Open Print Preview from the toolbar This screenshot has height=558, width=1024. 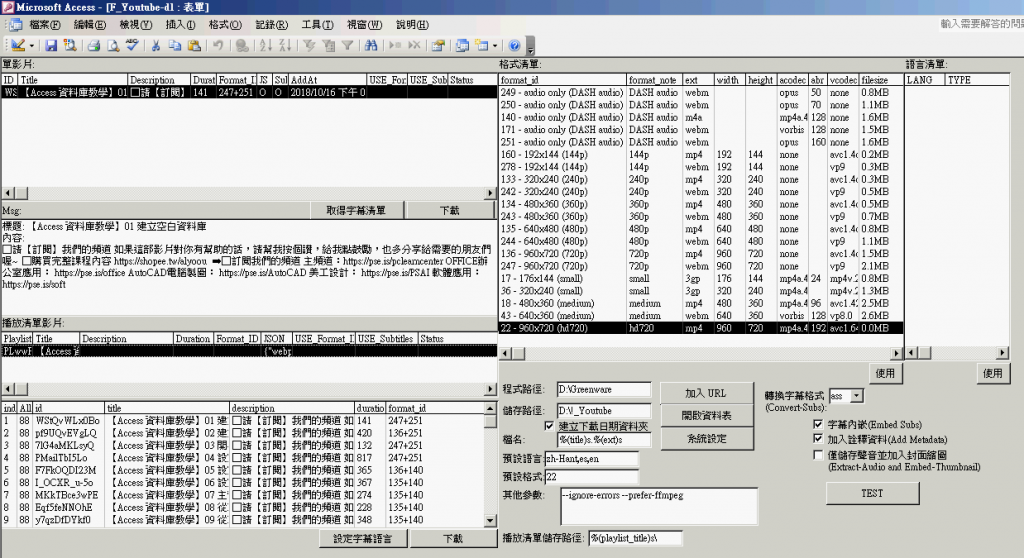pos(113,46)
